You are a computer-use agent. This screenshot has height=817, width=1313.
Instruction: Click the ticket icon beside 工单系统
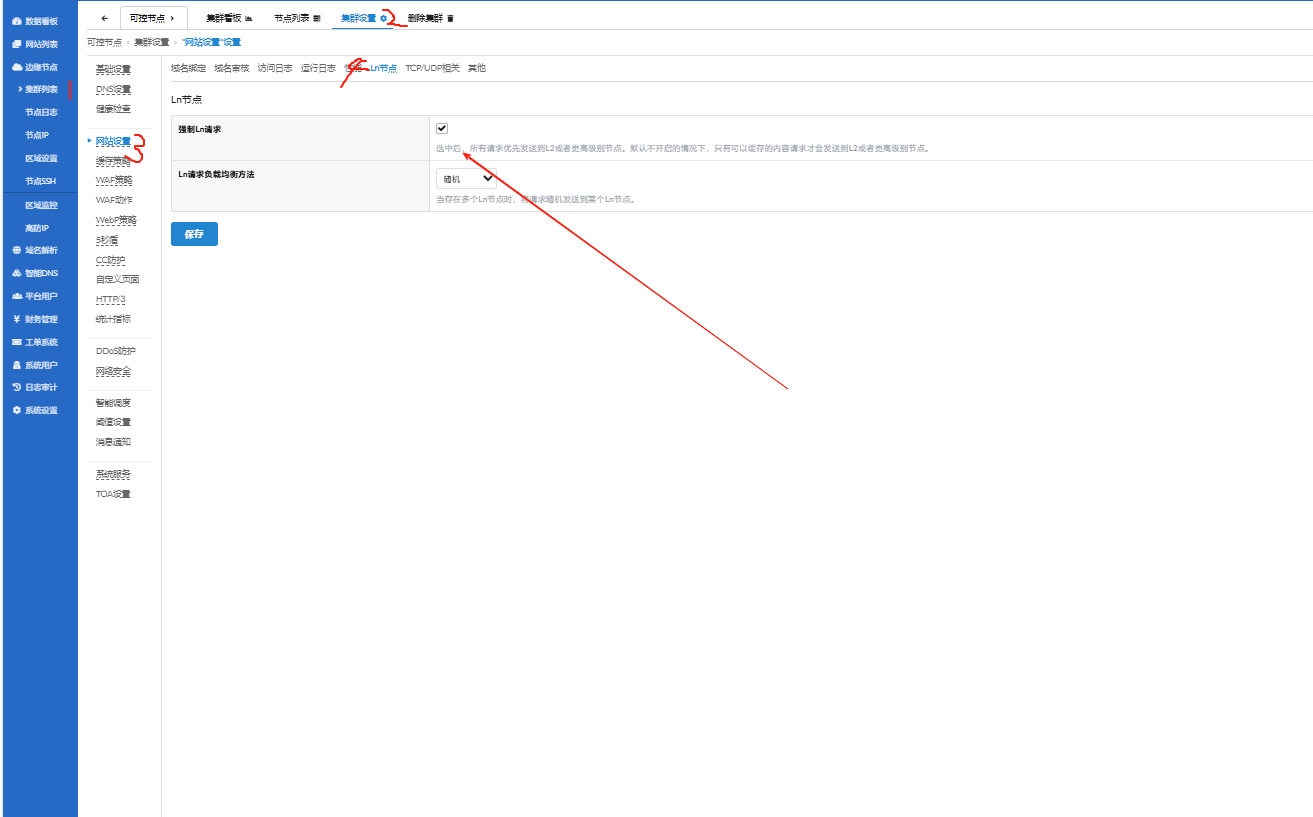[17, 342]
